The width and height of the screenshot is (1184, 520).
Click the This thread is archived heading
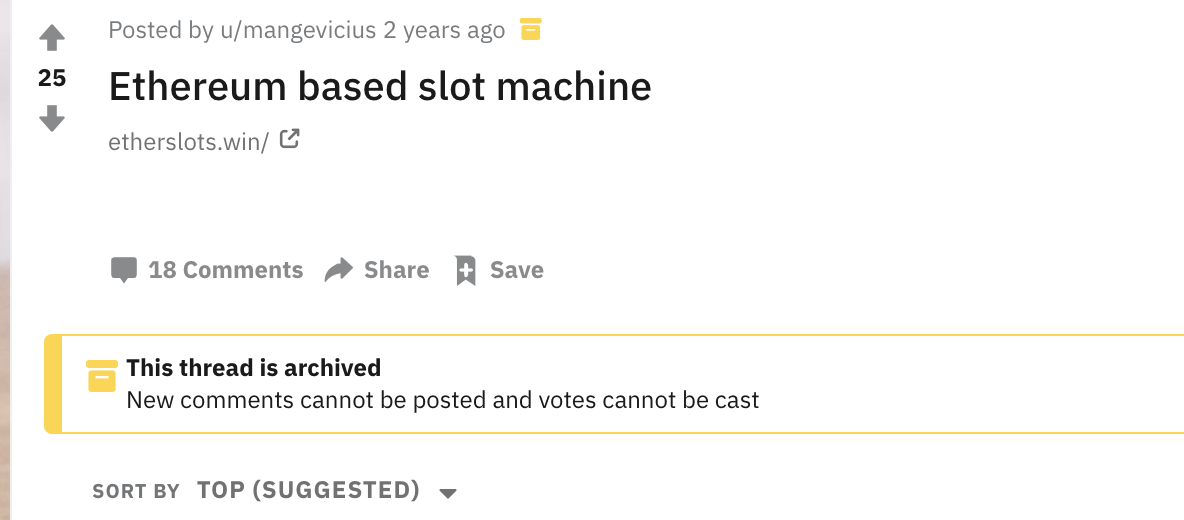coord(254,368)
